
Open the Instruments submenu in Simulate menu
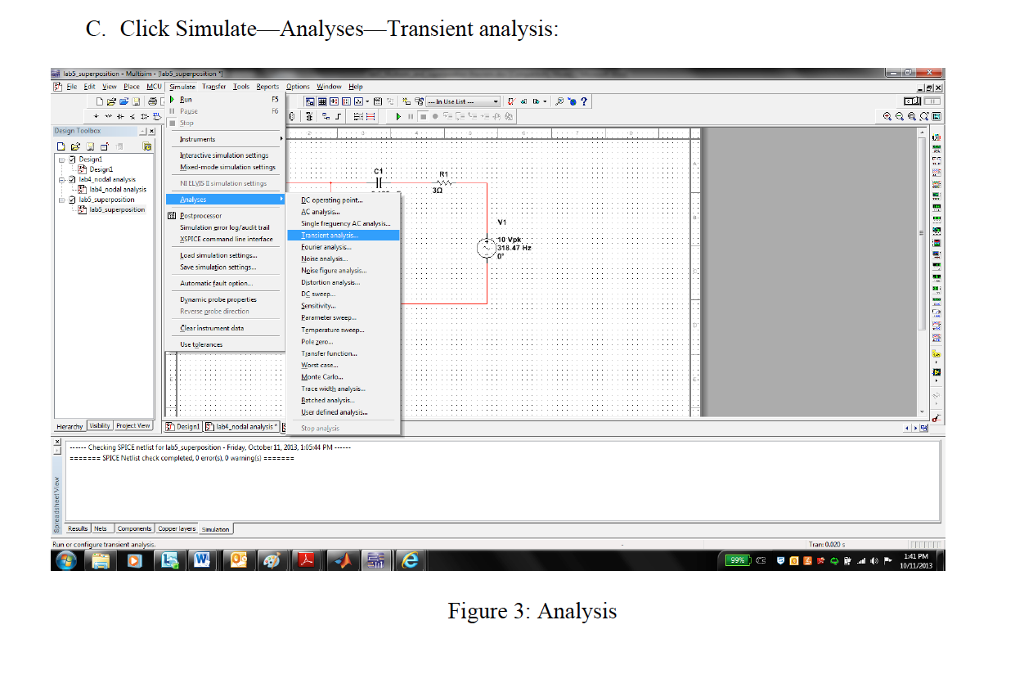[197, 139]
